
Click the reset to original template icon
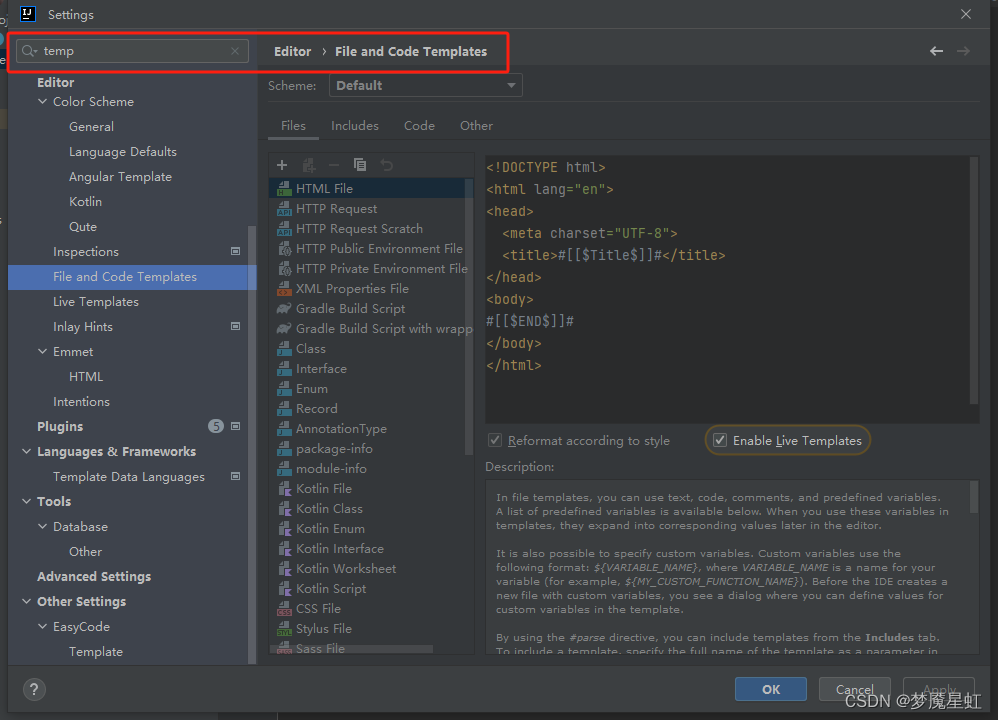point(386,166)
